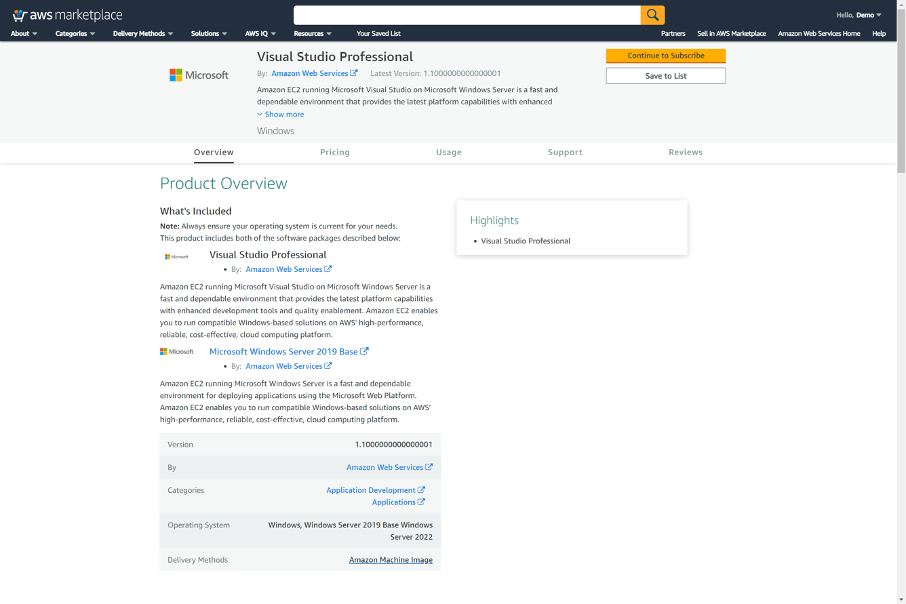906x604 pixels.
Task: Open the Amazon Machine Image link
Action: point(391,559)
